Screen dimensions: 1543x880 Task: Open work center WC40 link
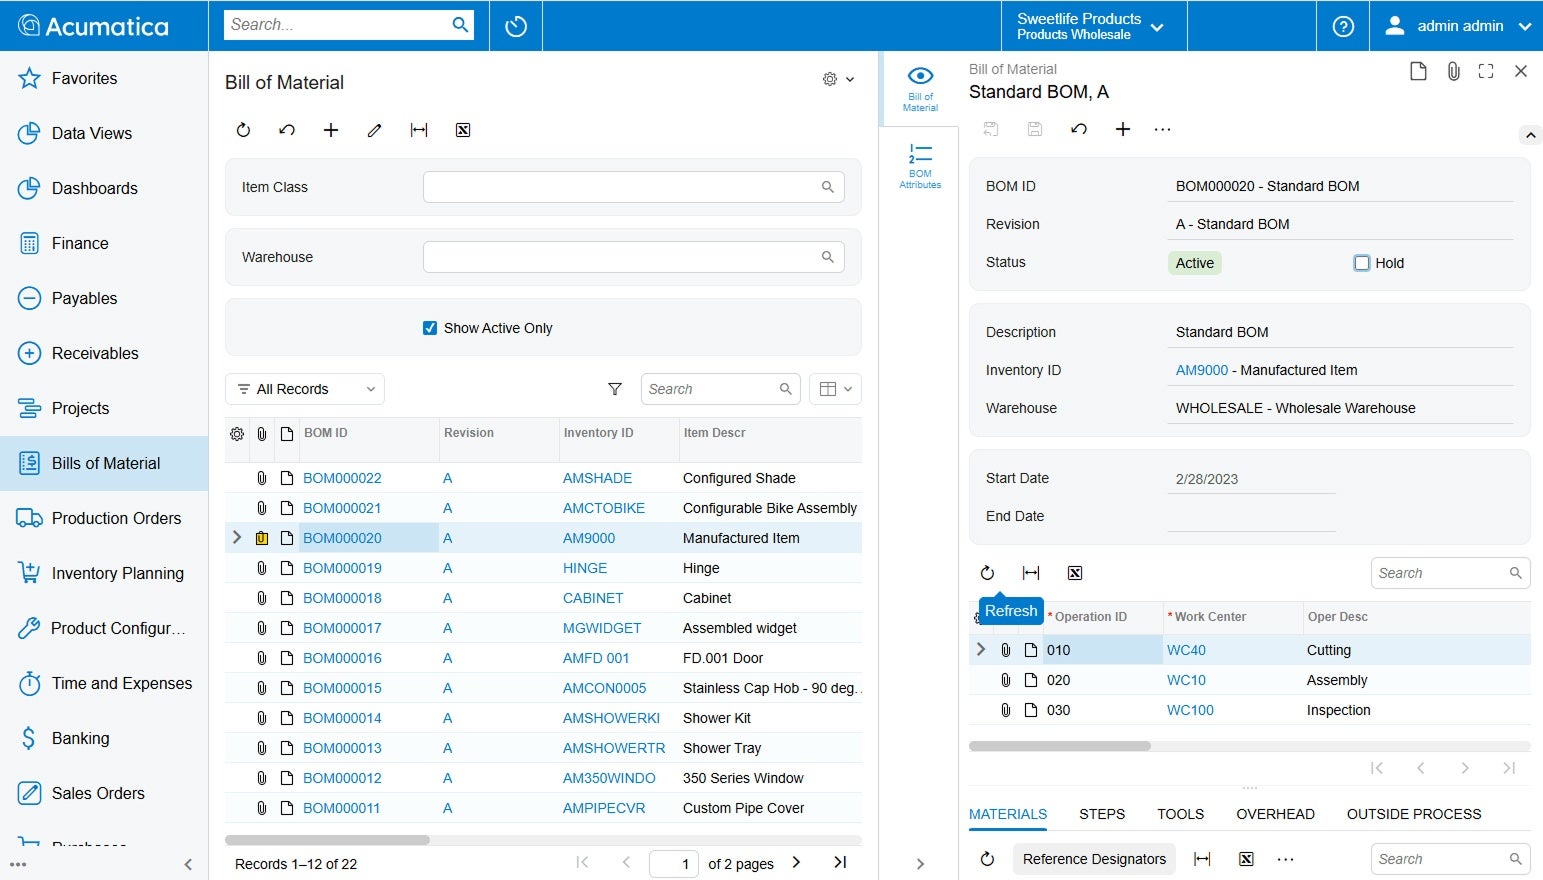point(1186,649)
